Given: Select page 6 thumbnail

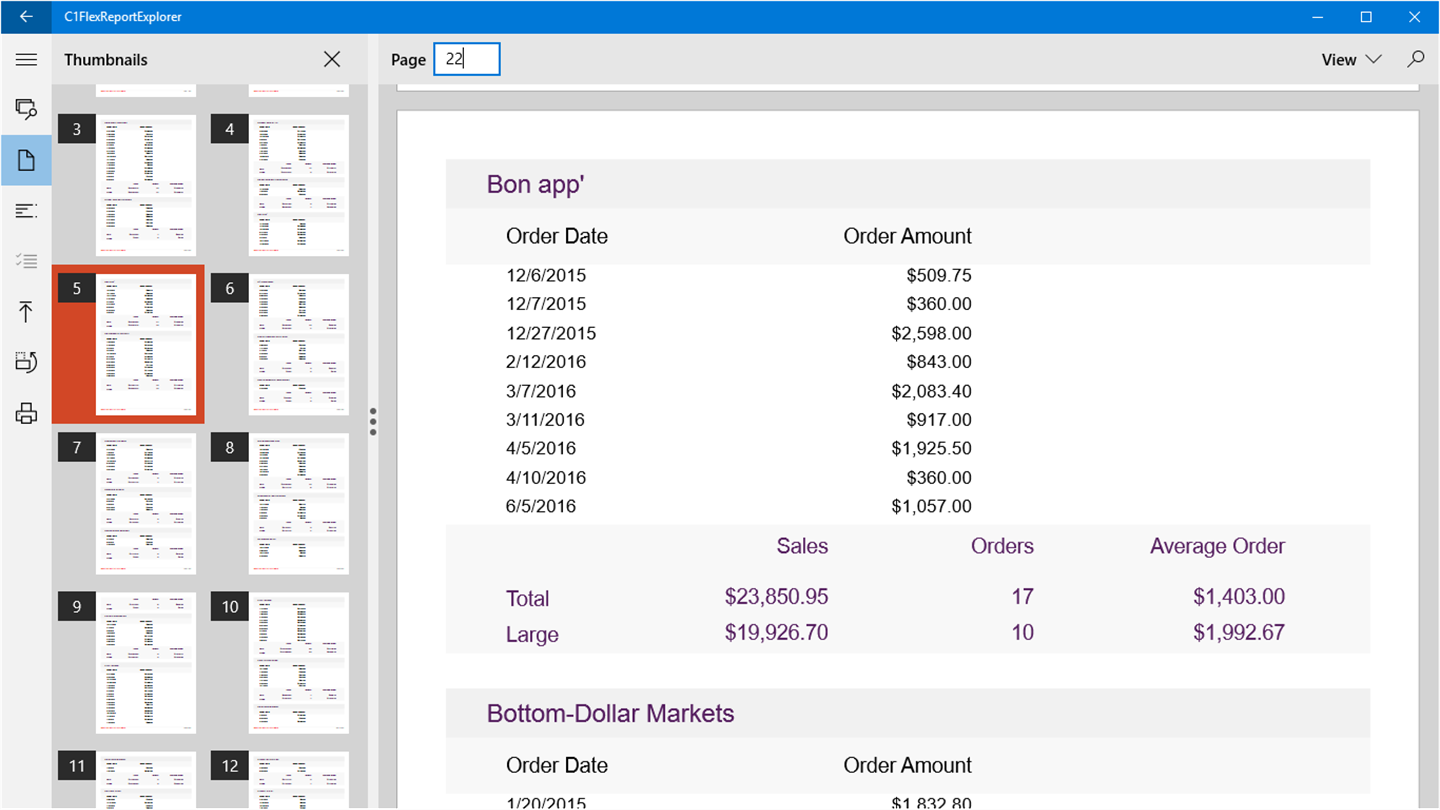Looking at the screenshot, I should [x=298, y=344].
